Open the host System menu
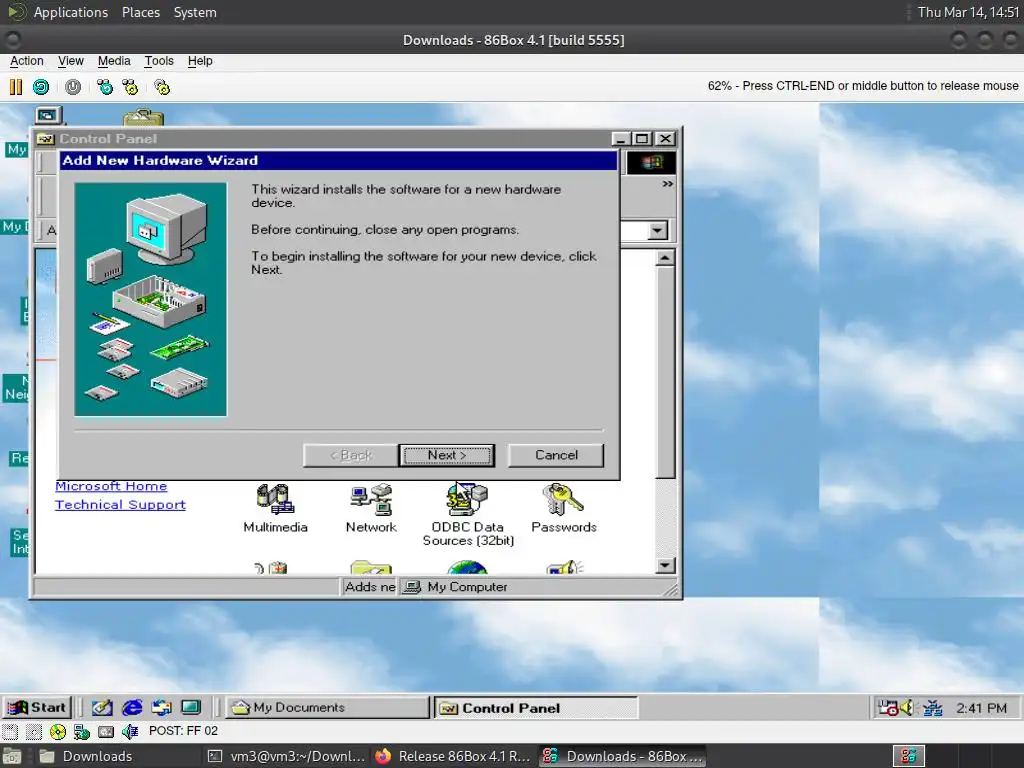This screenshot has height=768, width=1024. point(195,12)
